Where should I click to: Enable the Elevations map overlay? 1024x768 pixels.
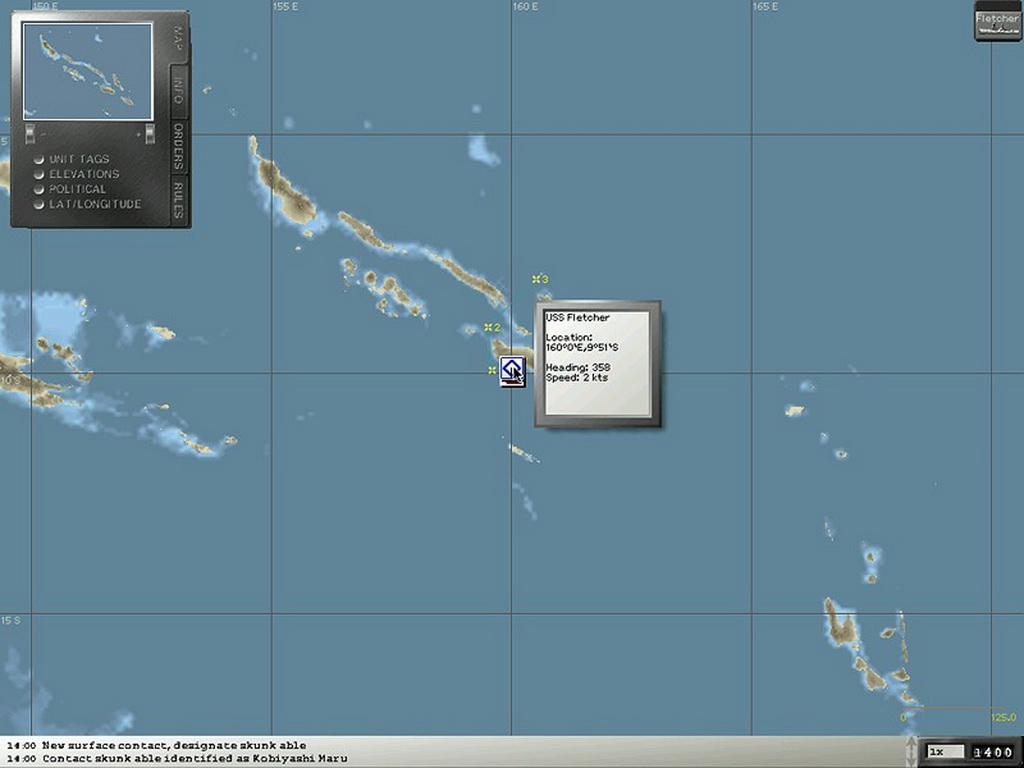click(x=39, y=175)
